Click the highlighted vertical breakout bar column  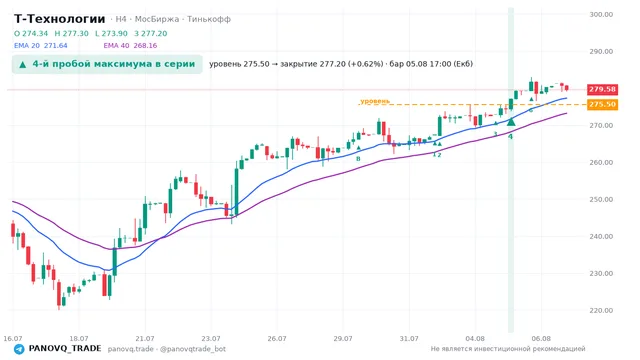pos(511,170)
